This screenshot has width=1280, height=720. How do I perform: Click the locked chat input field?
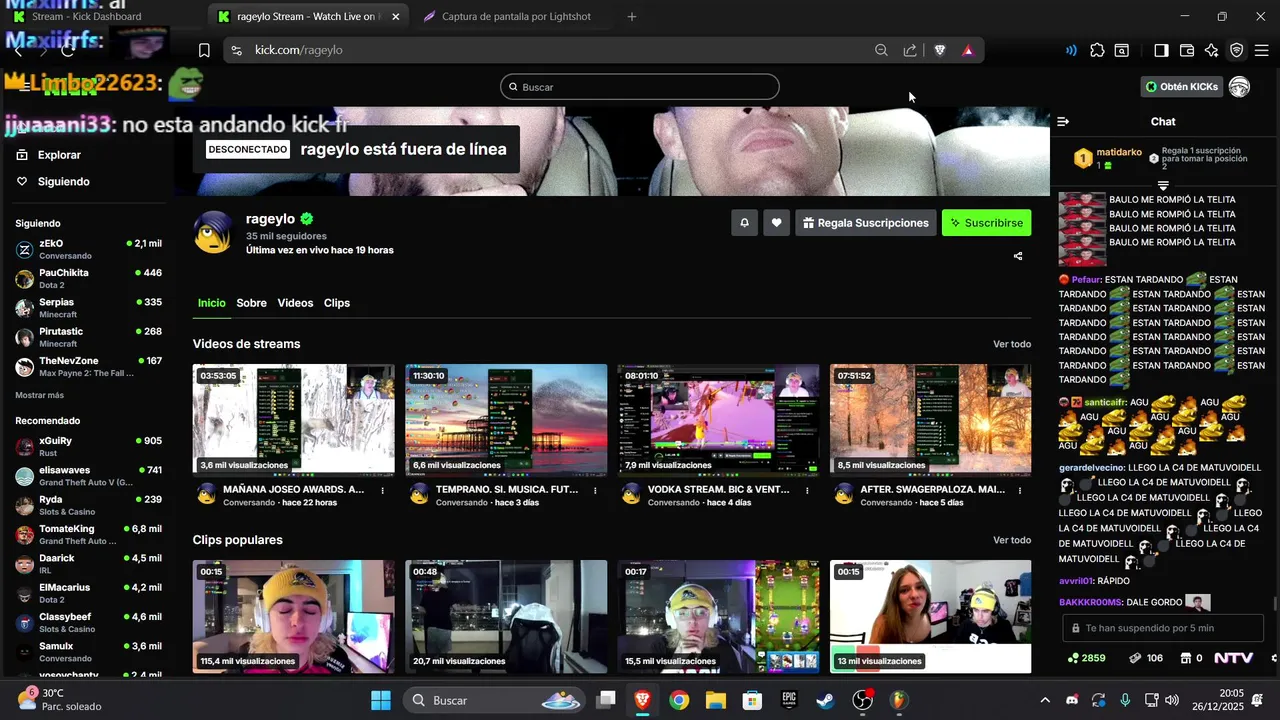pos(1163,628)
